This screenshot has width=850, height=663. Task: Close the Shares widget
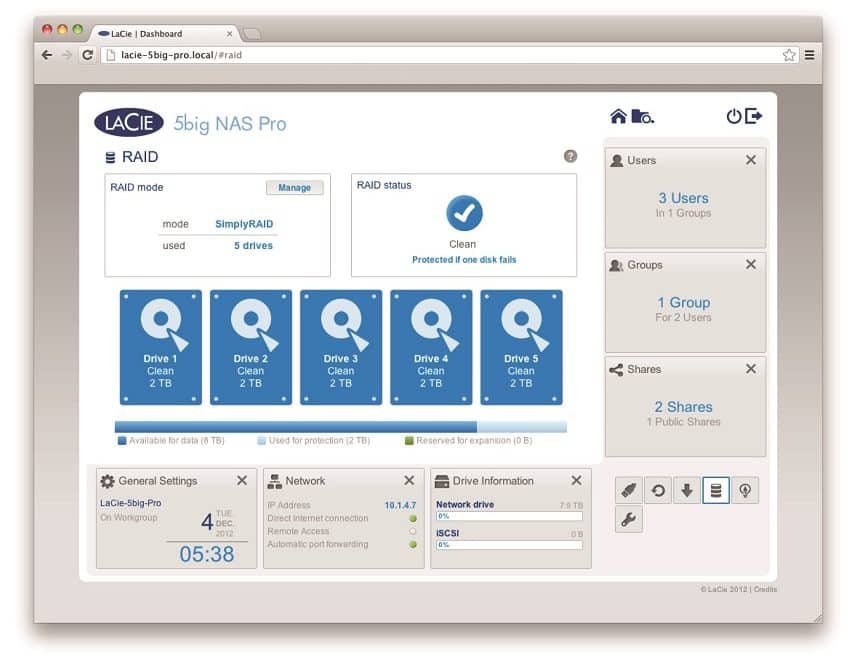[751, 369]
